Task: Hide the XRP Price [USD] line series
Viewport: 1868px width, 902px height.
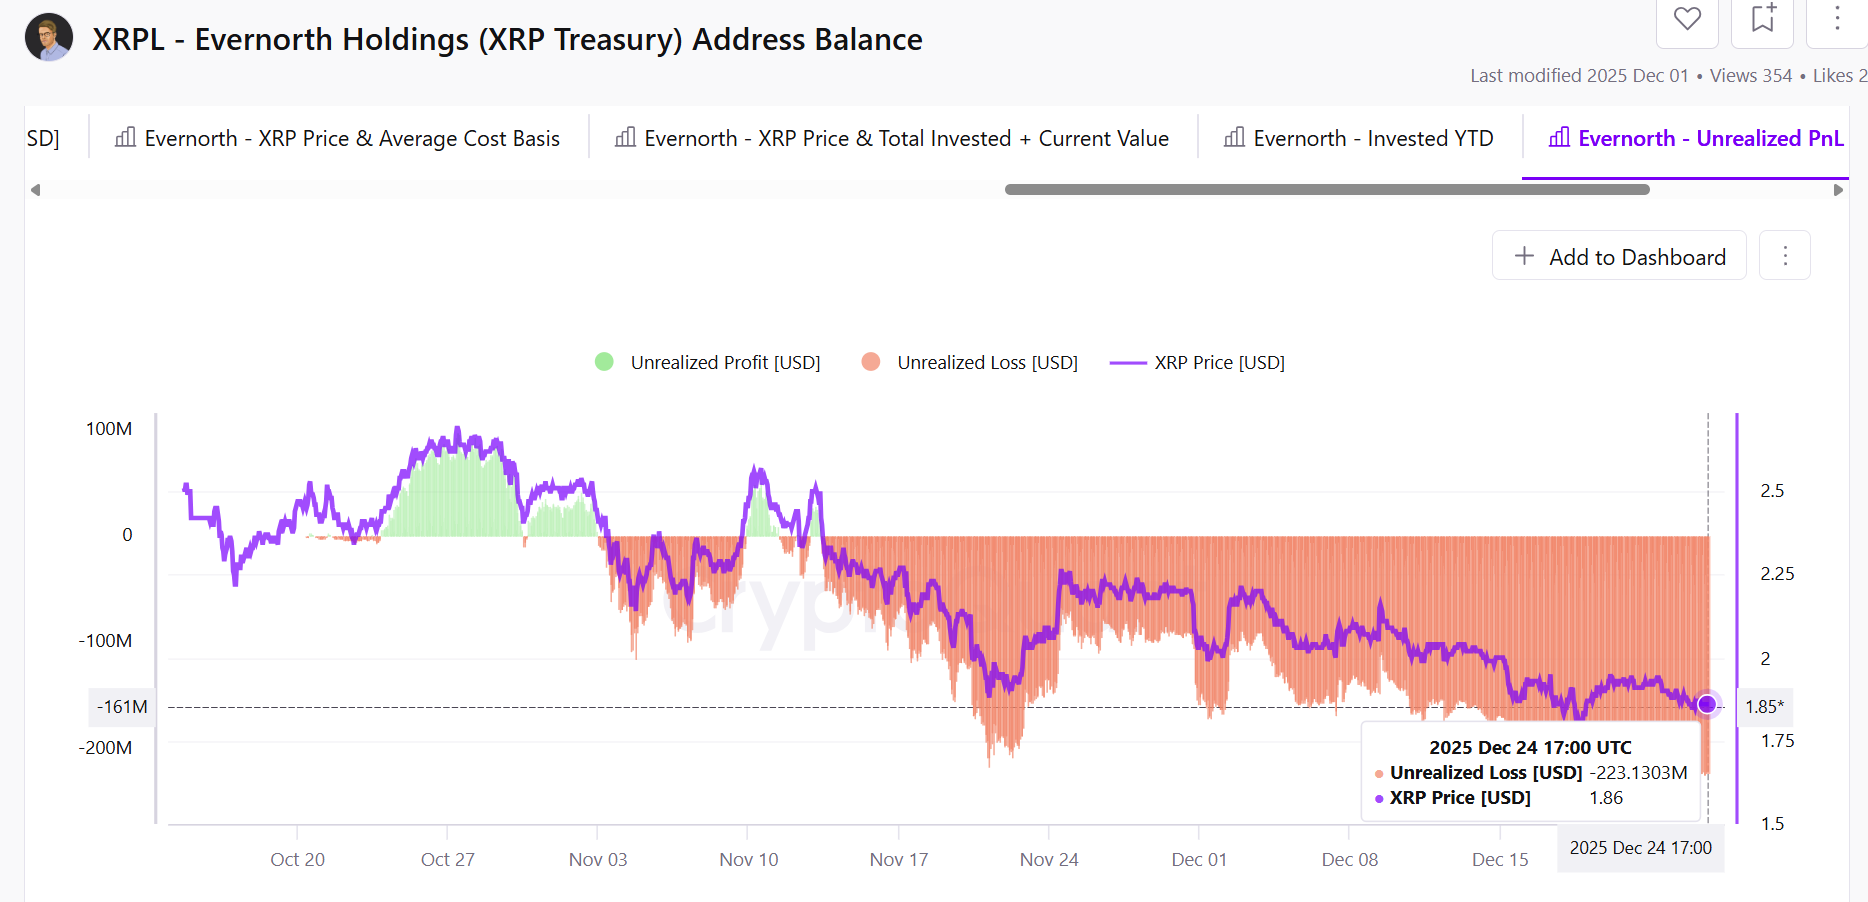Action: coord(1198,362)
